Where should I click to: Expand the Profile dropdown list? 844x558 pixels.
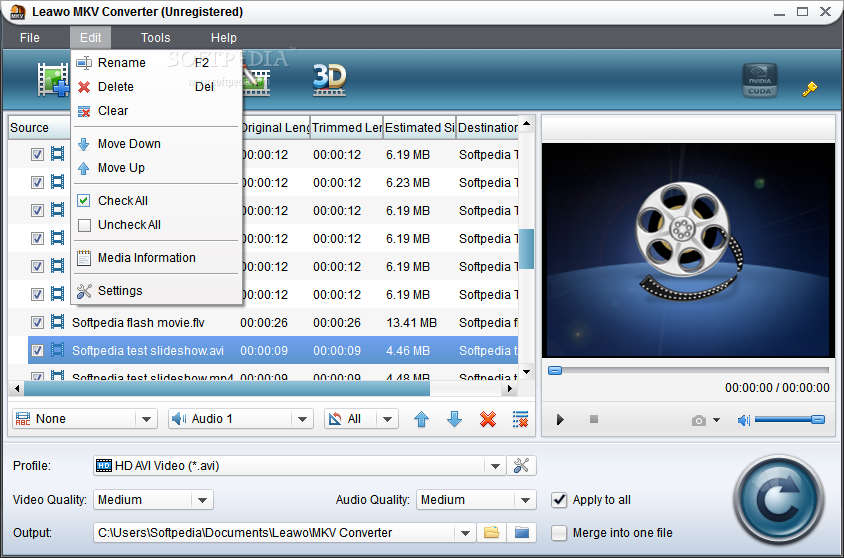click(x=495, y=466)
